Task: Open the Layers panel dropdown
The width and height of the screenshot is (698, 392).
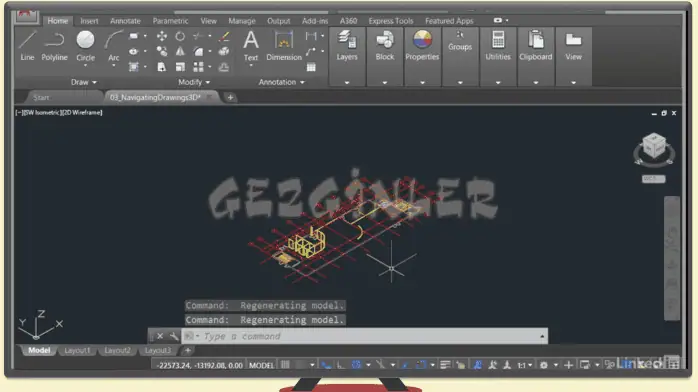Action: 347,82
